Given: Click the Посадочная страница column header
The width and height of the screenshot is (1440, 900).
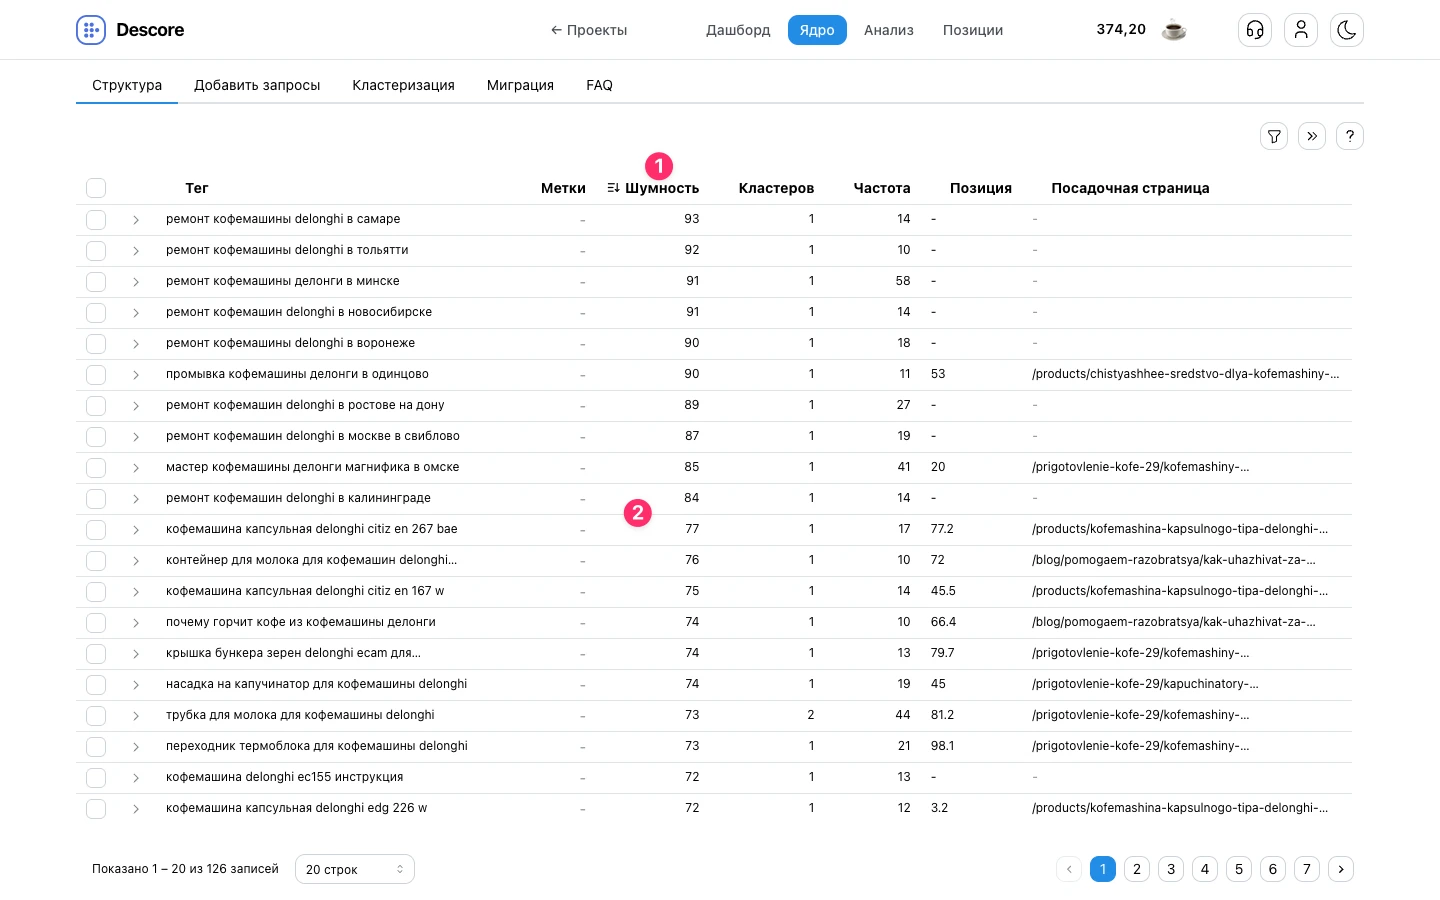Looking at the screenshot, I should tap(1130, 188).
